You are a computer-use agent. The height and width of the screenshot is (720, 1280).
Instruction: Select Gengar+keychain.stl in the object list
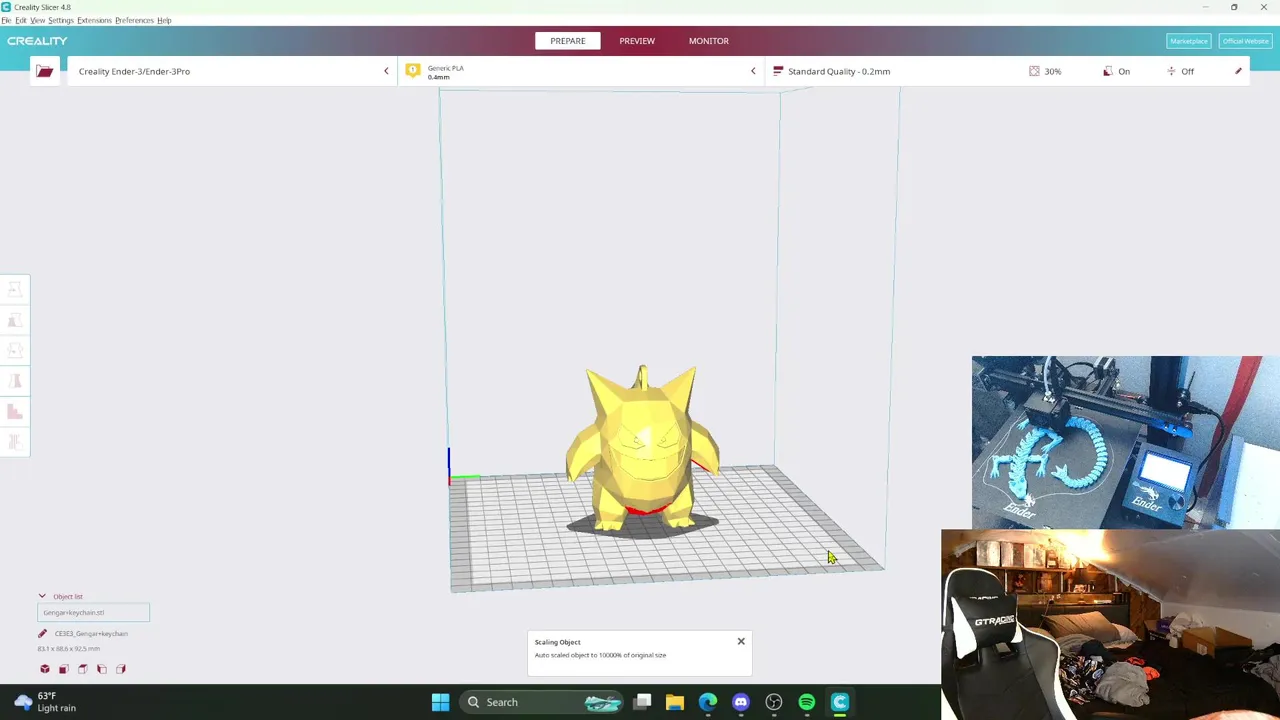pyautogui.click(x=93, y=612)
